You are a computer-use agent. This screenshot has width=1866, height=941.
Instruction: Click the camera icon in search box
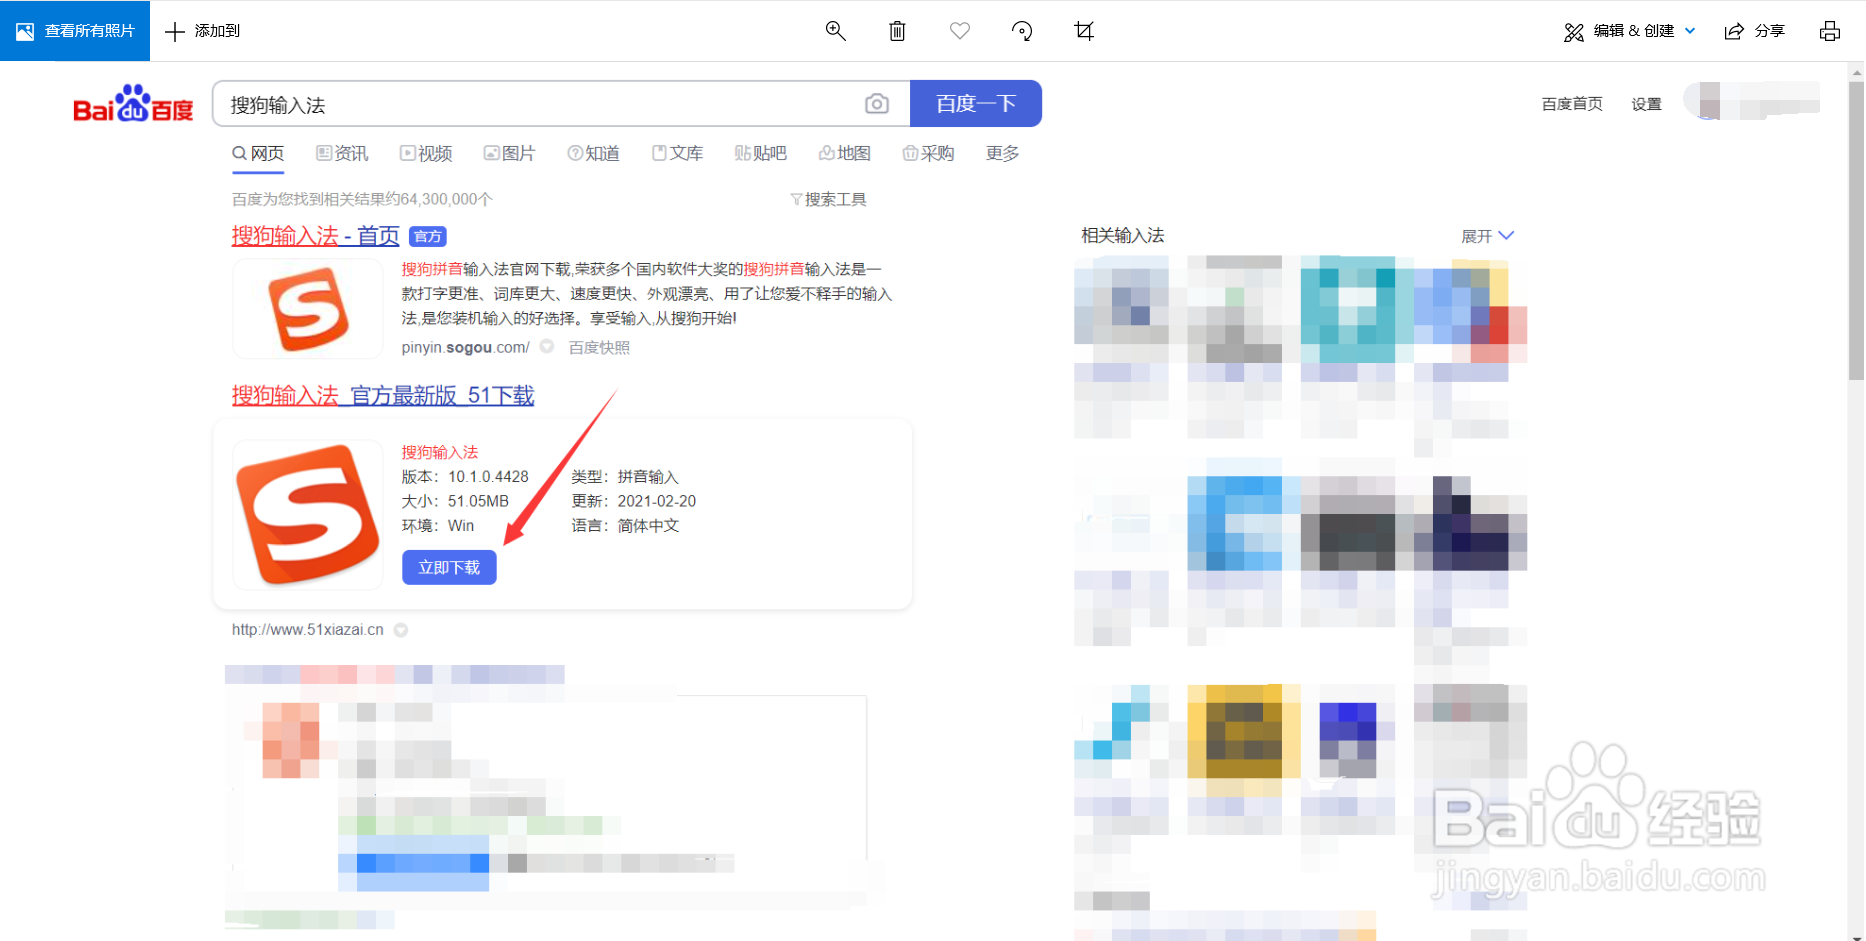click(x=877, y=103)
